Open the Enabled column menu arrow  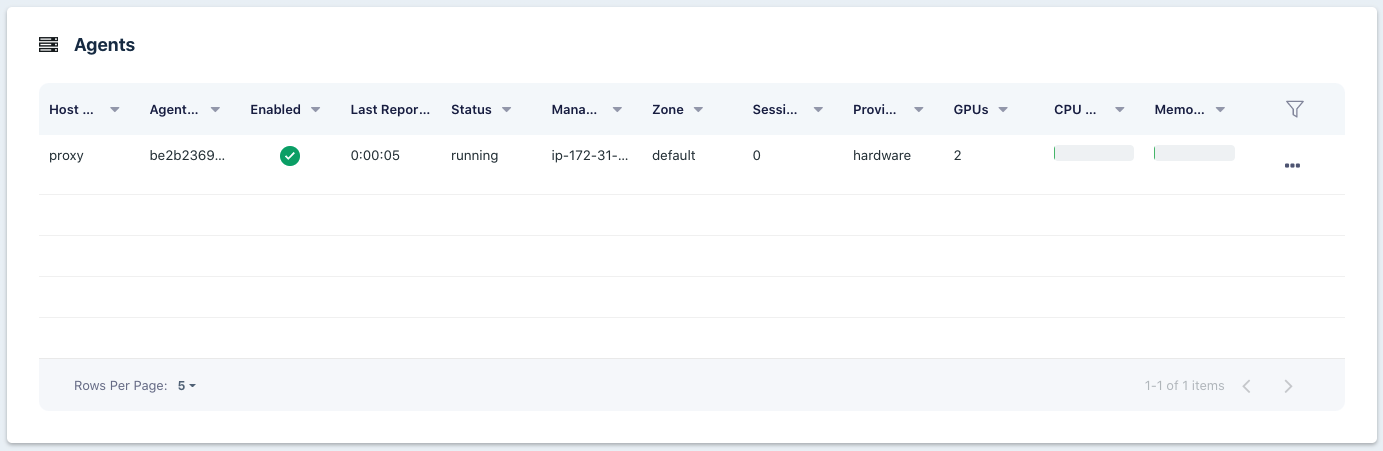(x=316, y=110)
